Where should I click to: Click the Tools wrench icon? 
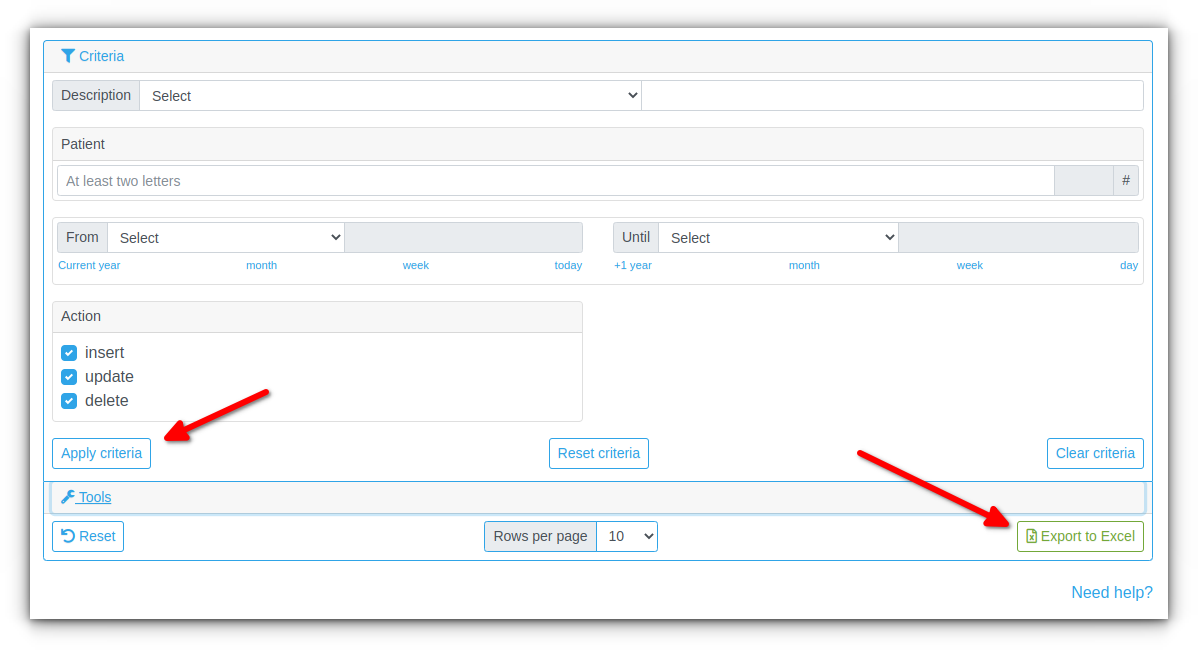[68, 497]
